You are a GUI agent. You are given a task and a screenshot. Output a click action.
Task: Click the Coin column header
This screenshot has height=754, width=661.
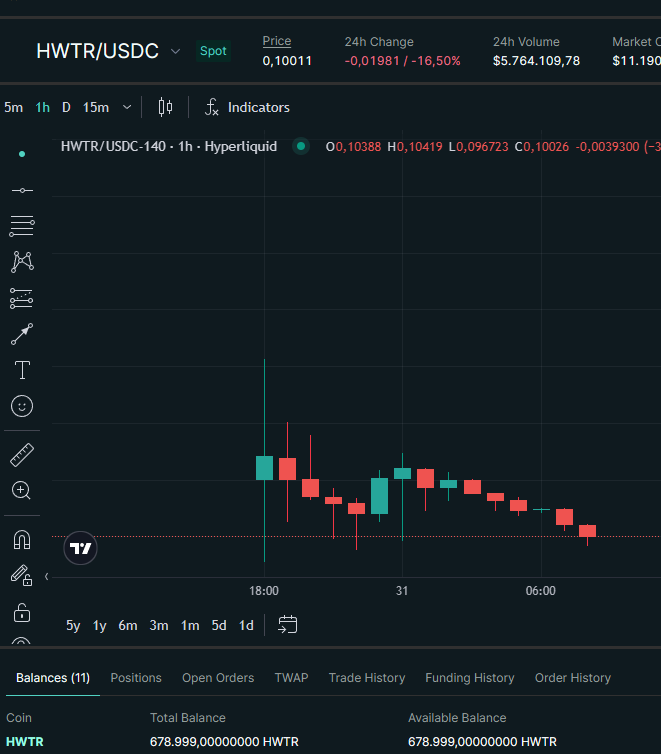click(19, 717)
